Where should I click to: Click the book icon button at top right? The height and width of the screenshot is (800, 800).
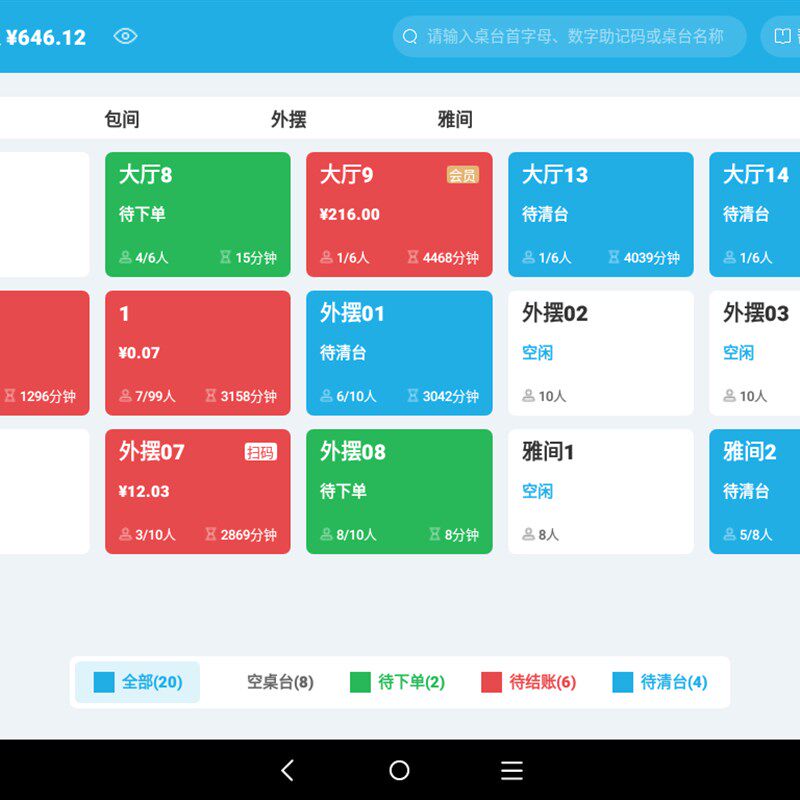782,36
